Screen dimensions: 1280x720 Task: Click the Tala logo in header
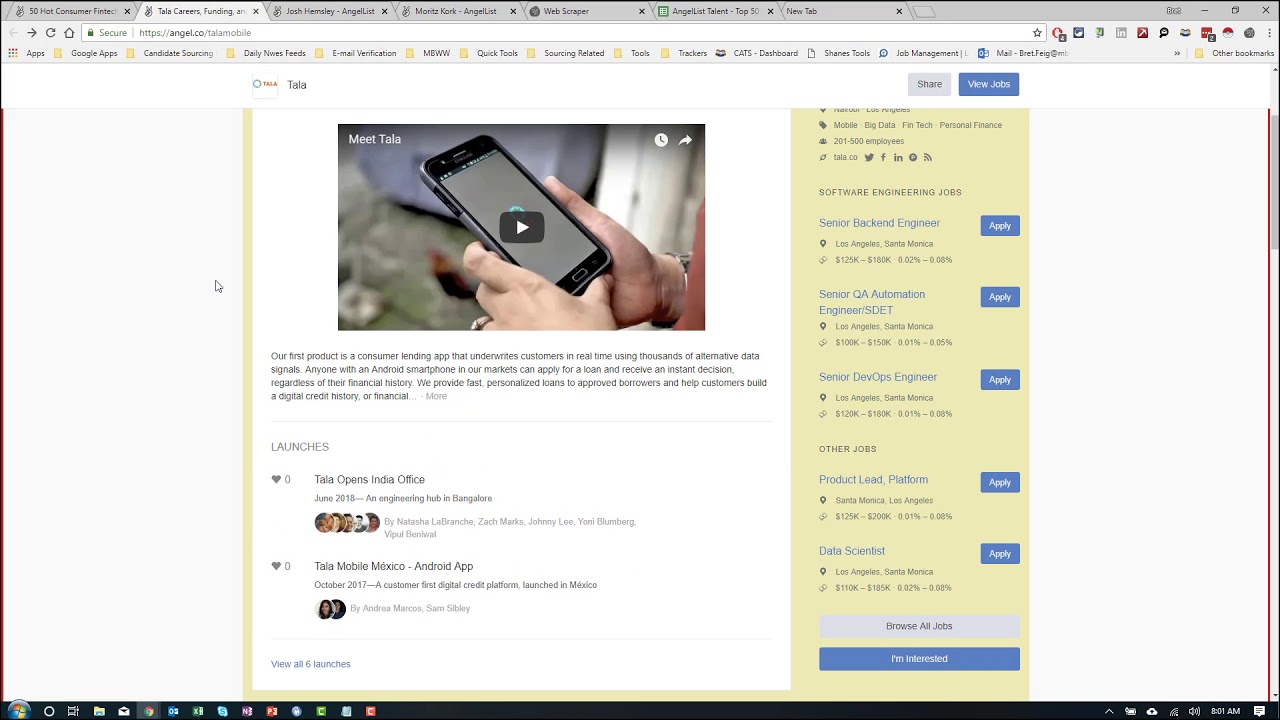[x=265, y=84]
